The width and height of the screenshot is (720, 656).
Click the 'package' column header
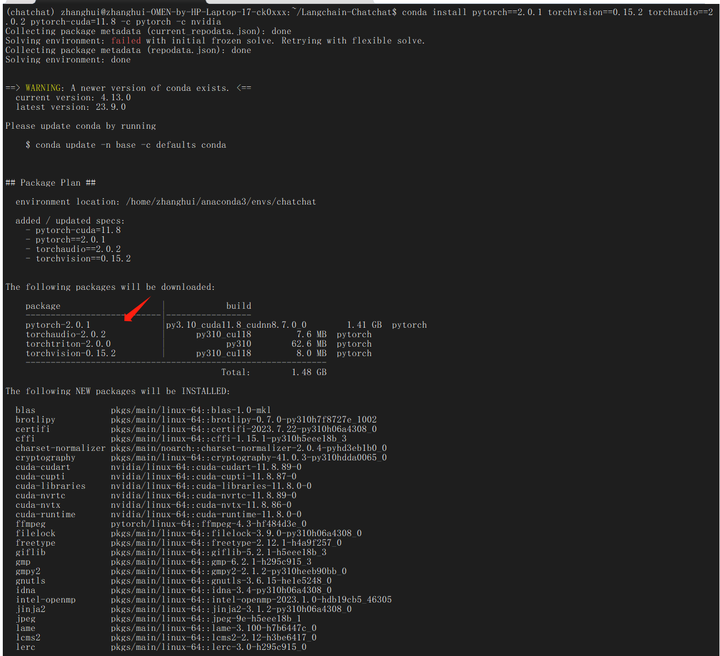pos(43,306)
